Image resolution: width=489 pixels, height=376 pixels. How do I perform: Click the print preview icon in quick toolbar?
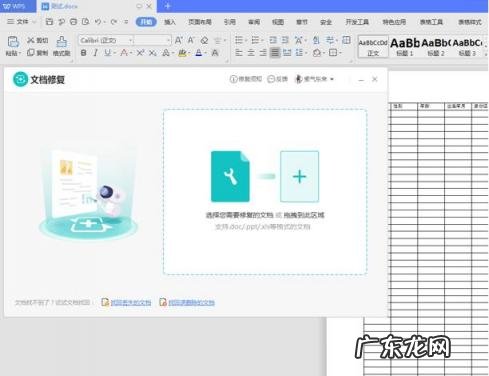(86, 22)
